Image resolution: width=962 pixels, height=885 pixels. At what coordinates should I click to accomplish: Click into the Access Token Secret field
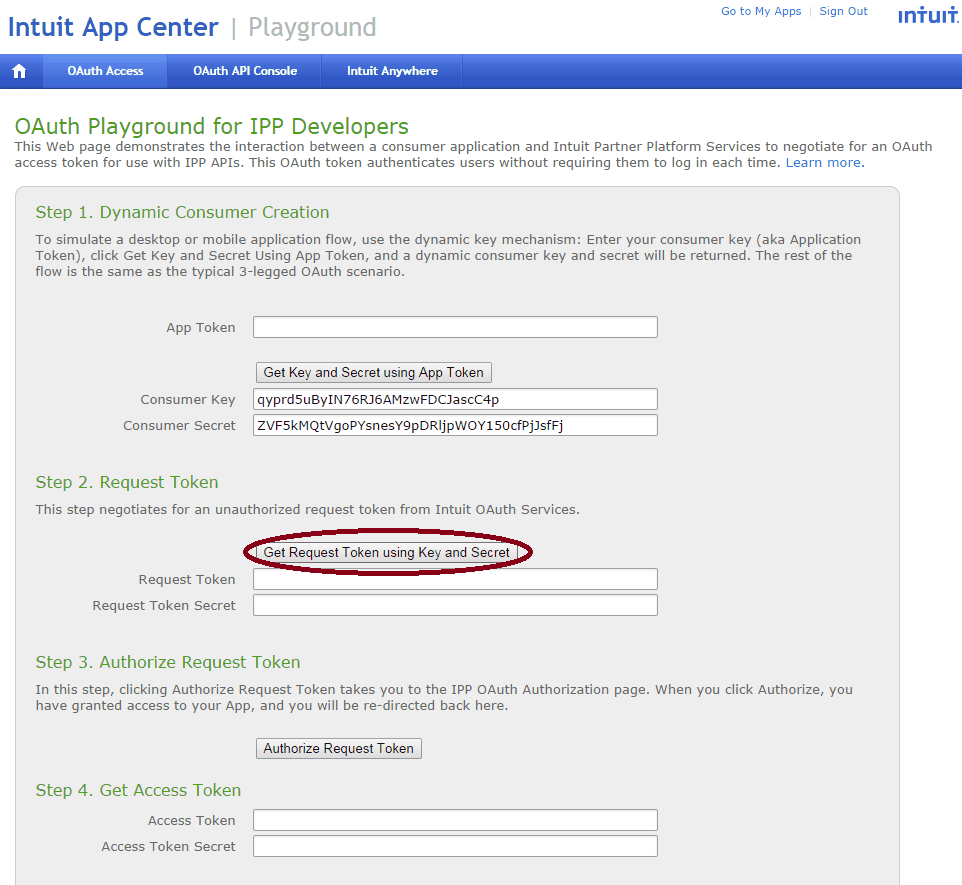455,846
